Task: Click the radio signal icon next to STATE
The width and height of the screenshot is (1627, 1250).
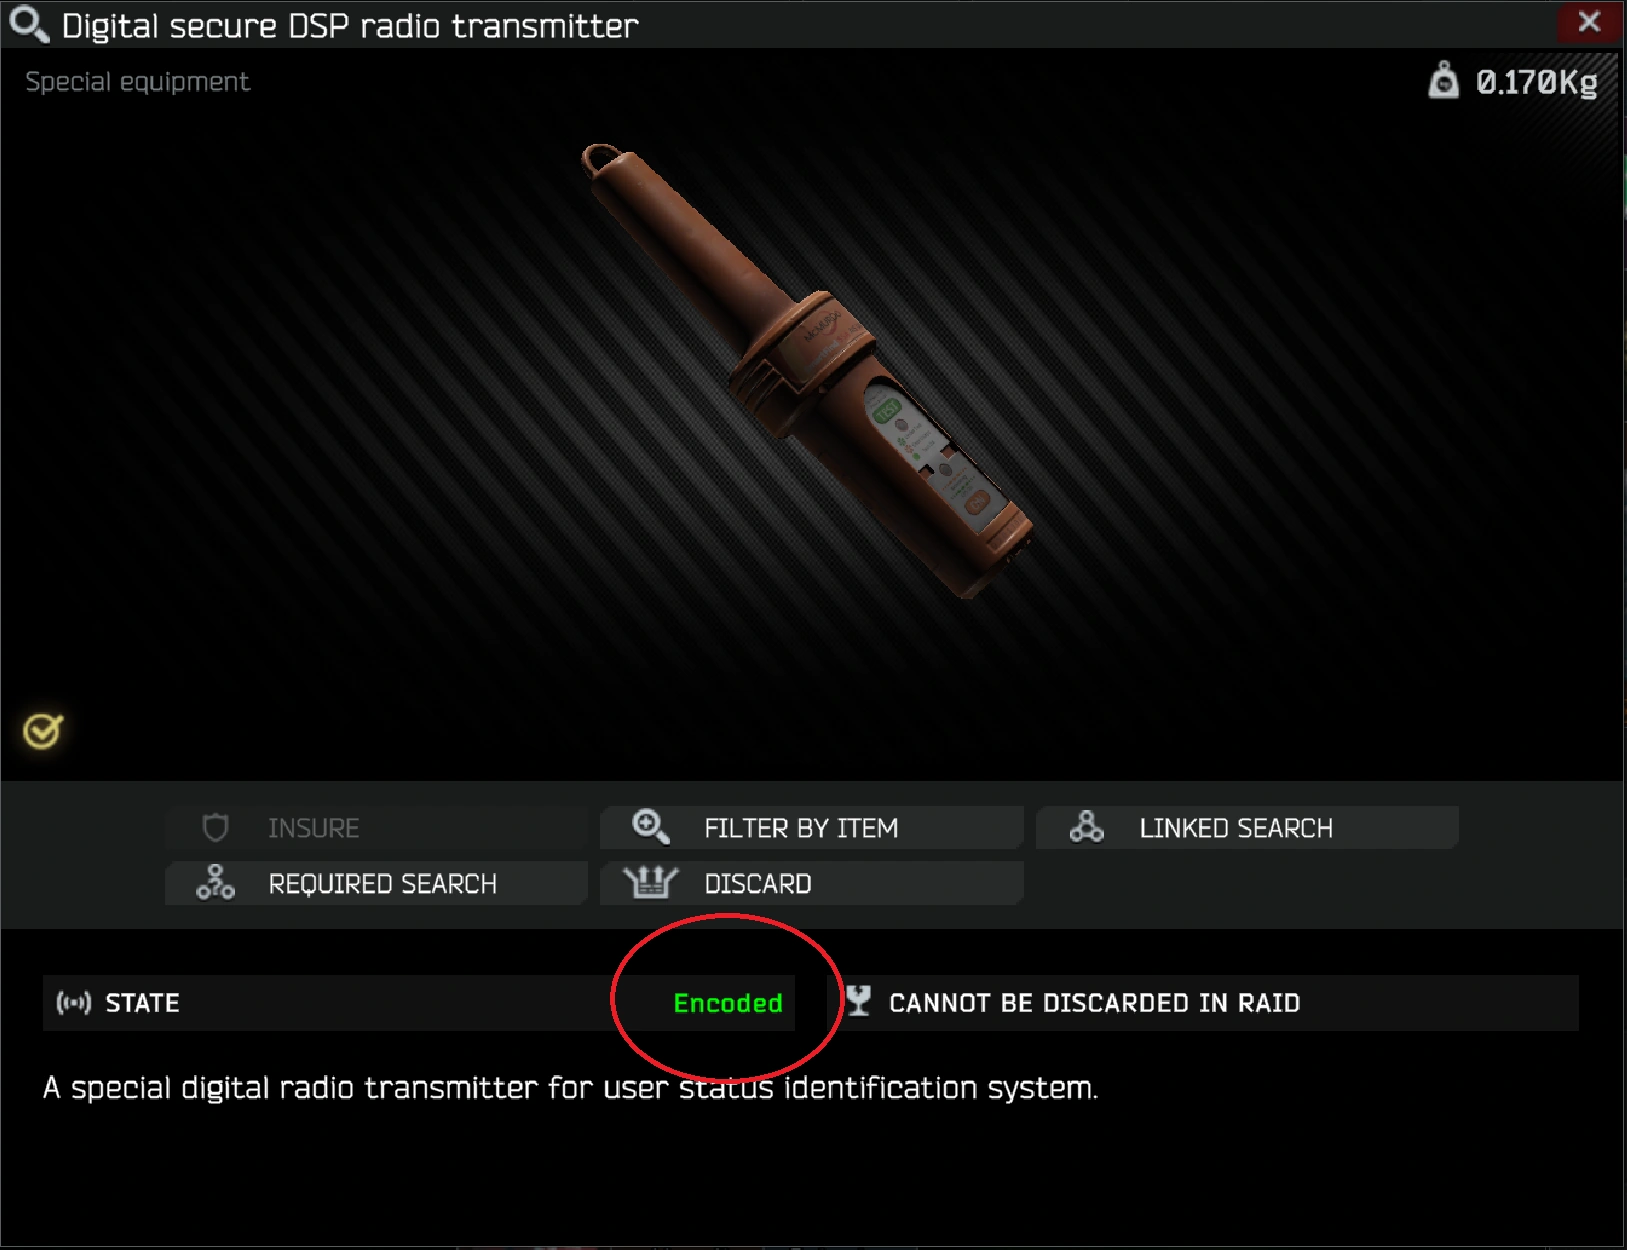Action: click(x=74, y=1003)
